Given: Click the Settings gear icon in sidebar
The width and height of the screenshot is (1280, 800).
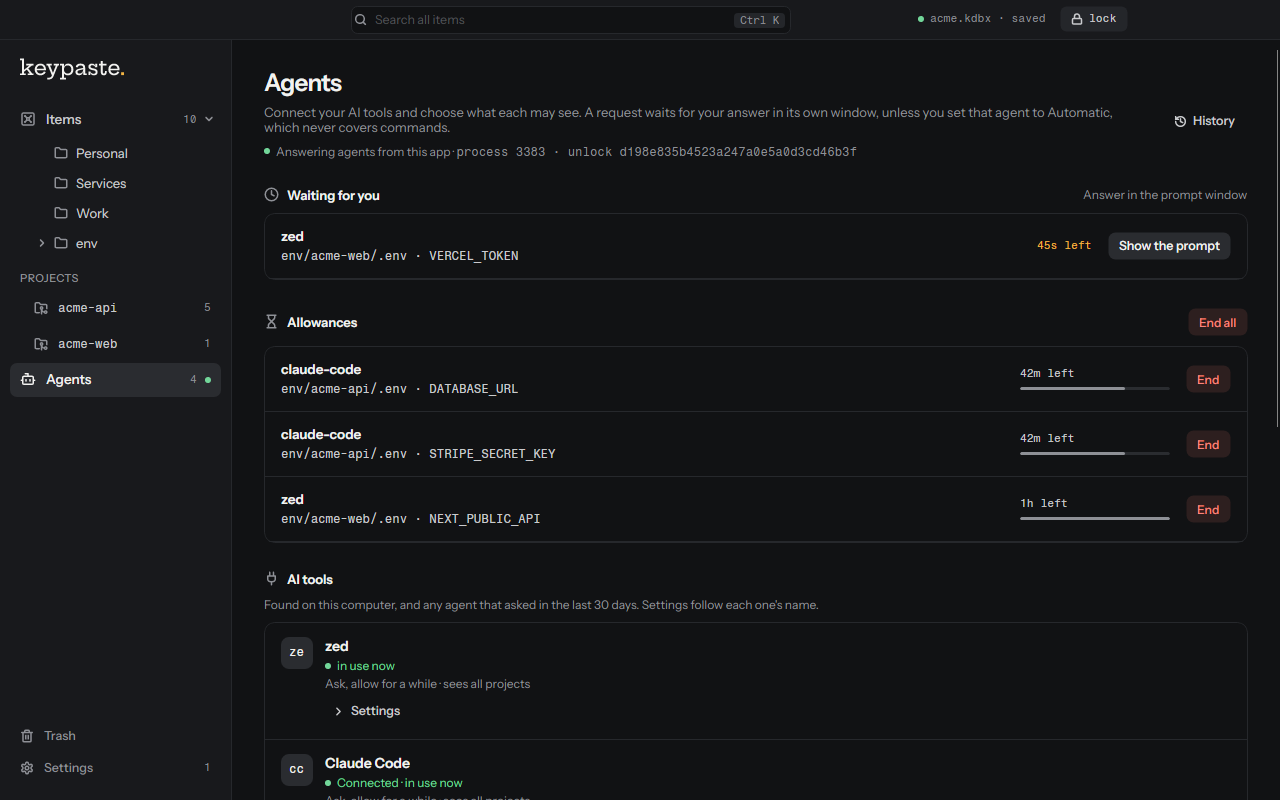Looking at the screenshot, I should [27, 768].
